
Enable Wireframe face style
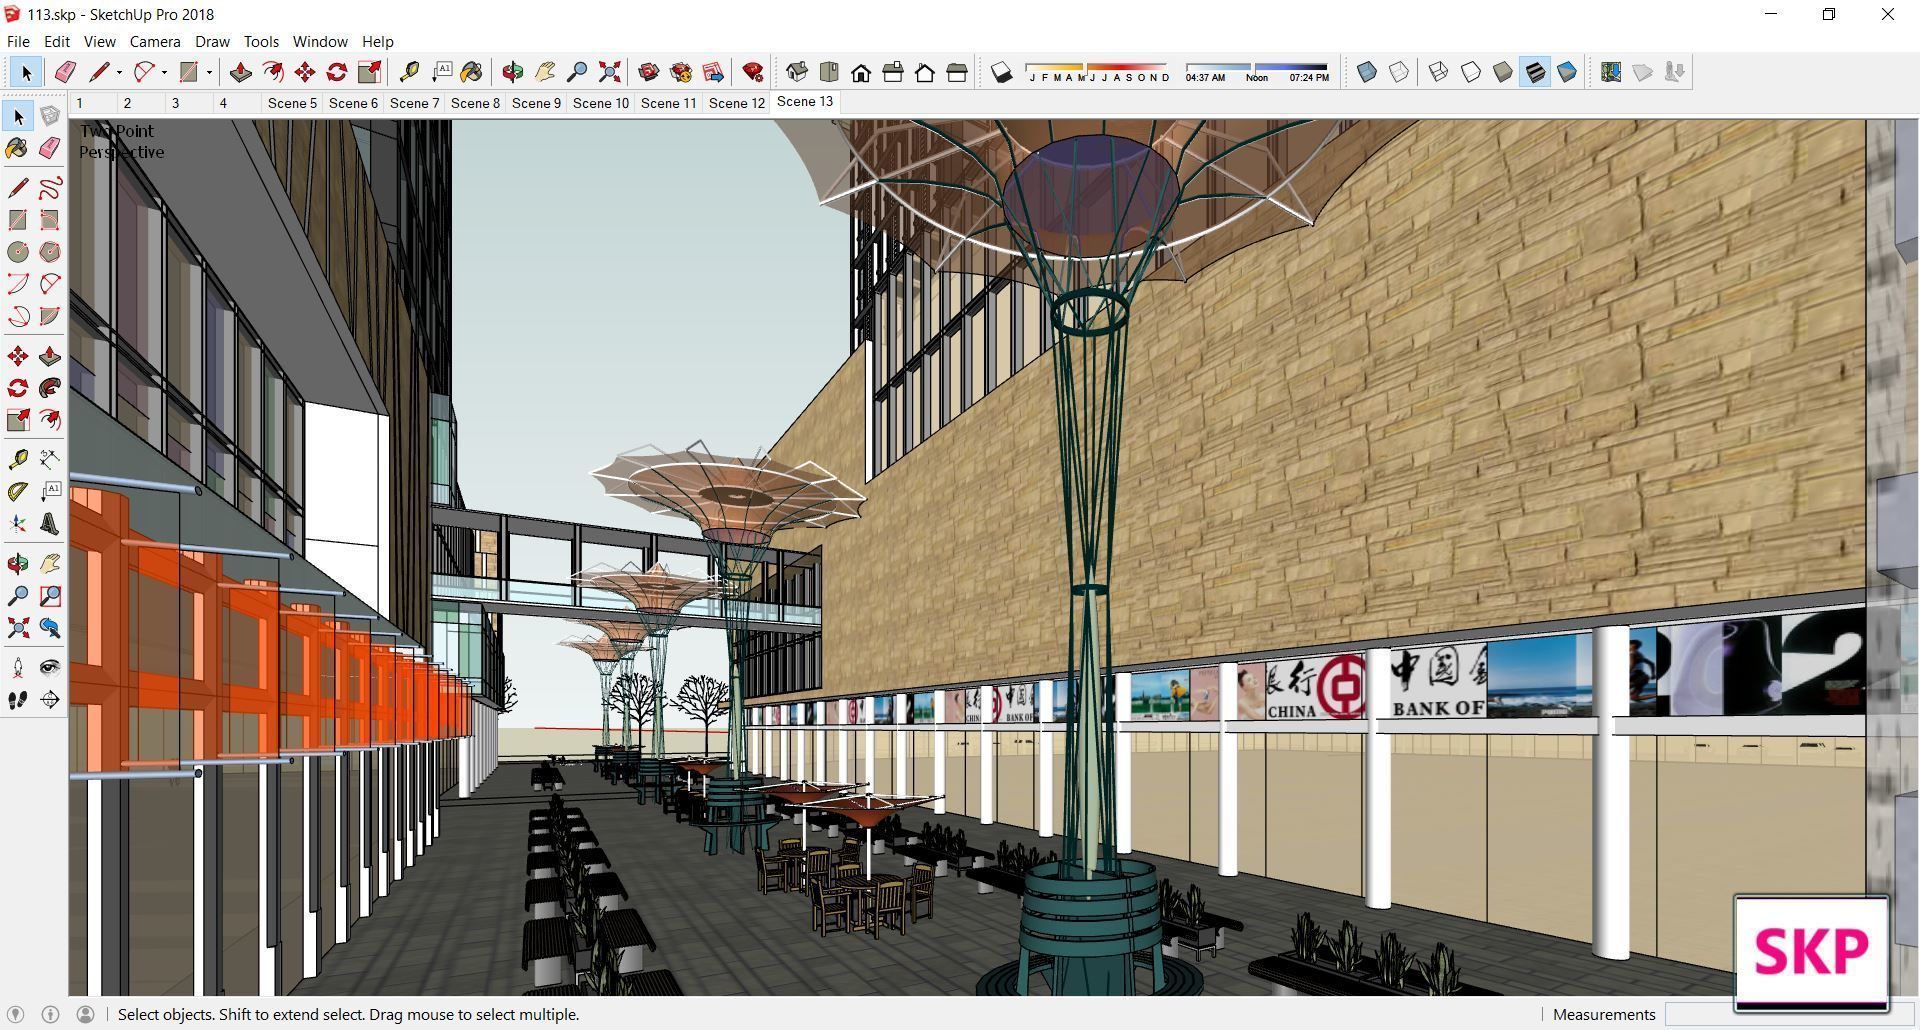(1438, 72)
